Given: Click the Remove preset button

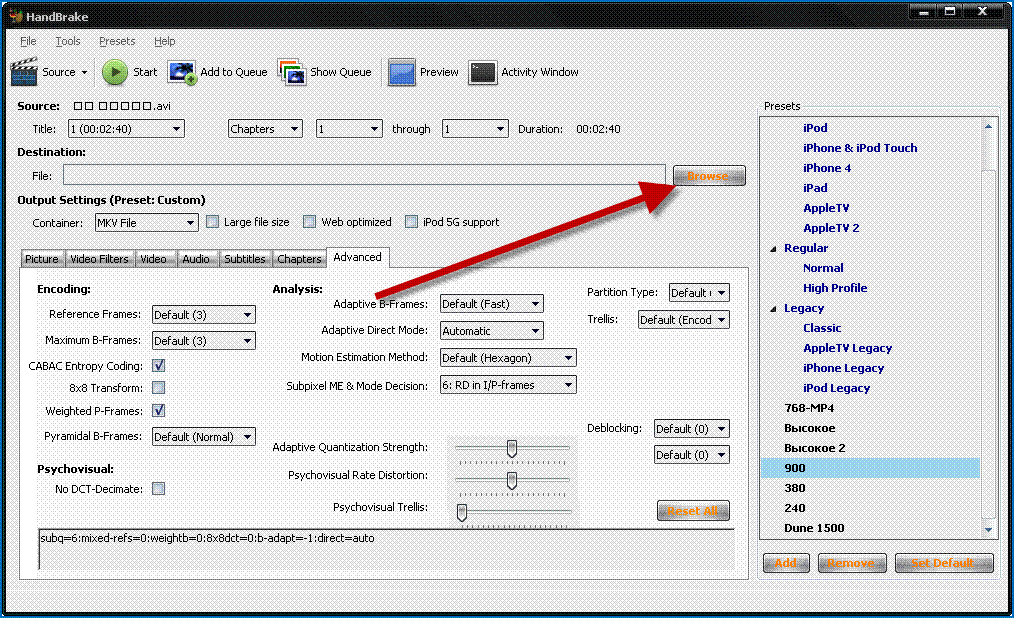Looking at the screenshot, I should [x=850, y=563].
